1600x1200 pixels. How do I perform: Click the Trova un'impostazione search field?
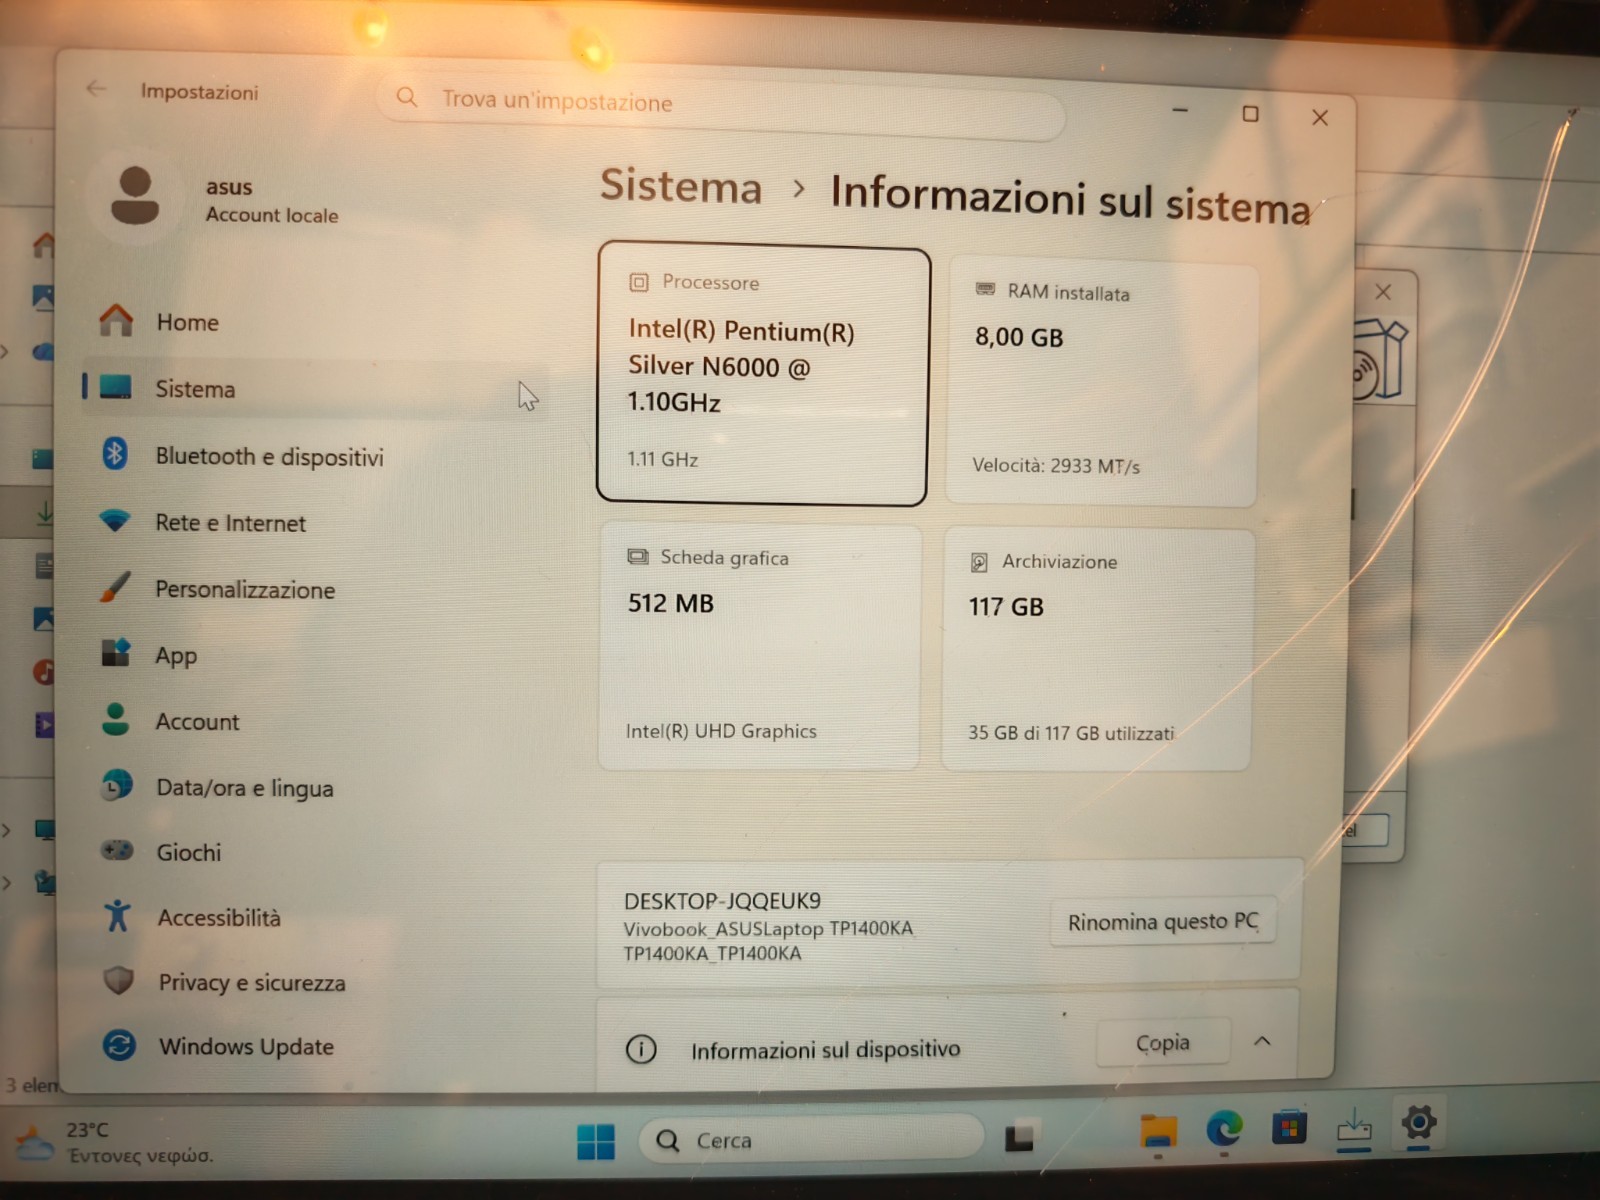(x=720, y=104)
